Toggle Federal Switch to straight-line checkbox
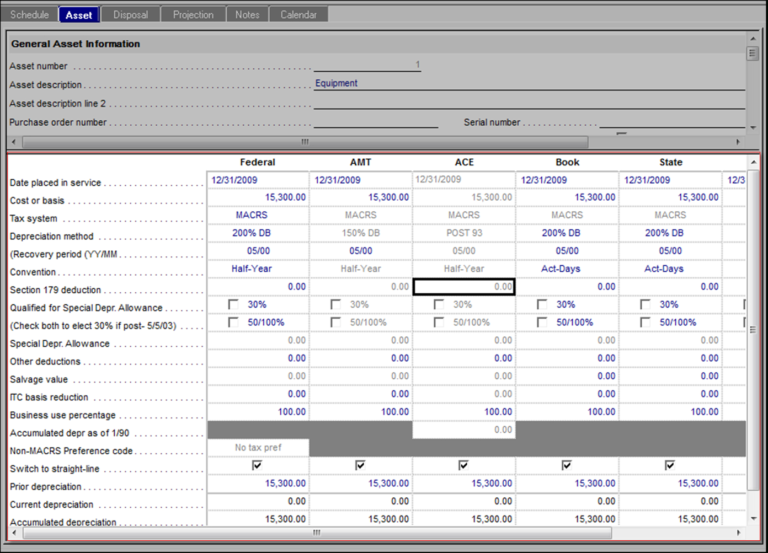This screenshot has height=553, width=768. pos(257,465)
